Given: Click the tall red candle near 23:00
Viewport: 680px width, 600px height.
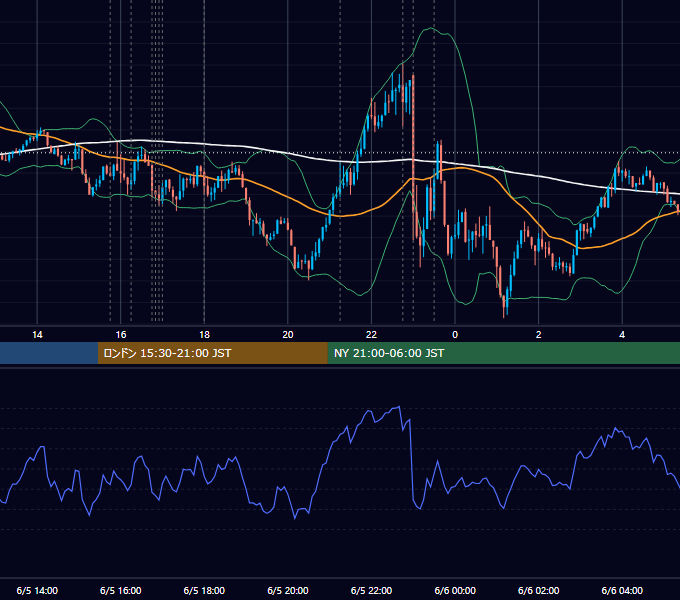Looking at the screenshot, I should (x=413, y=158).
